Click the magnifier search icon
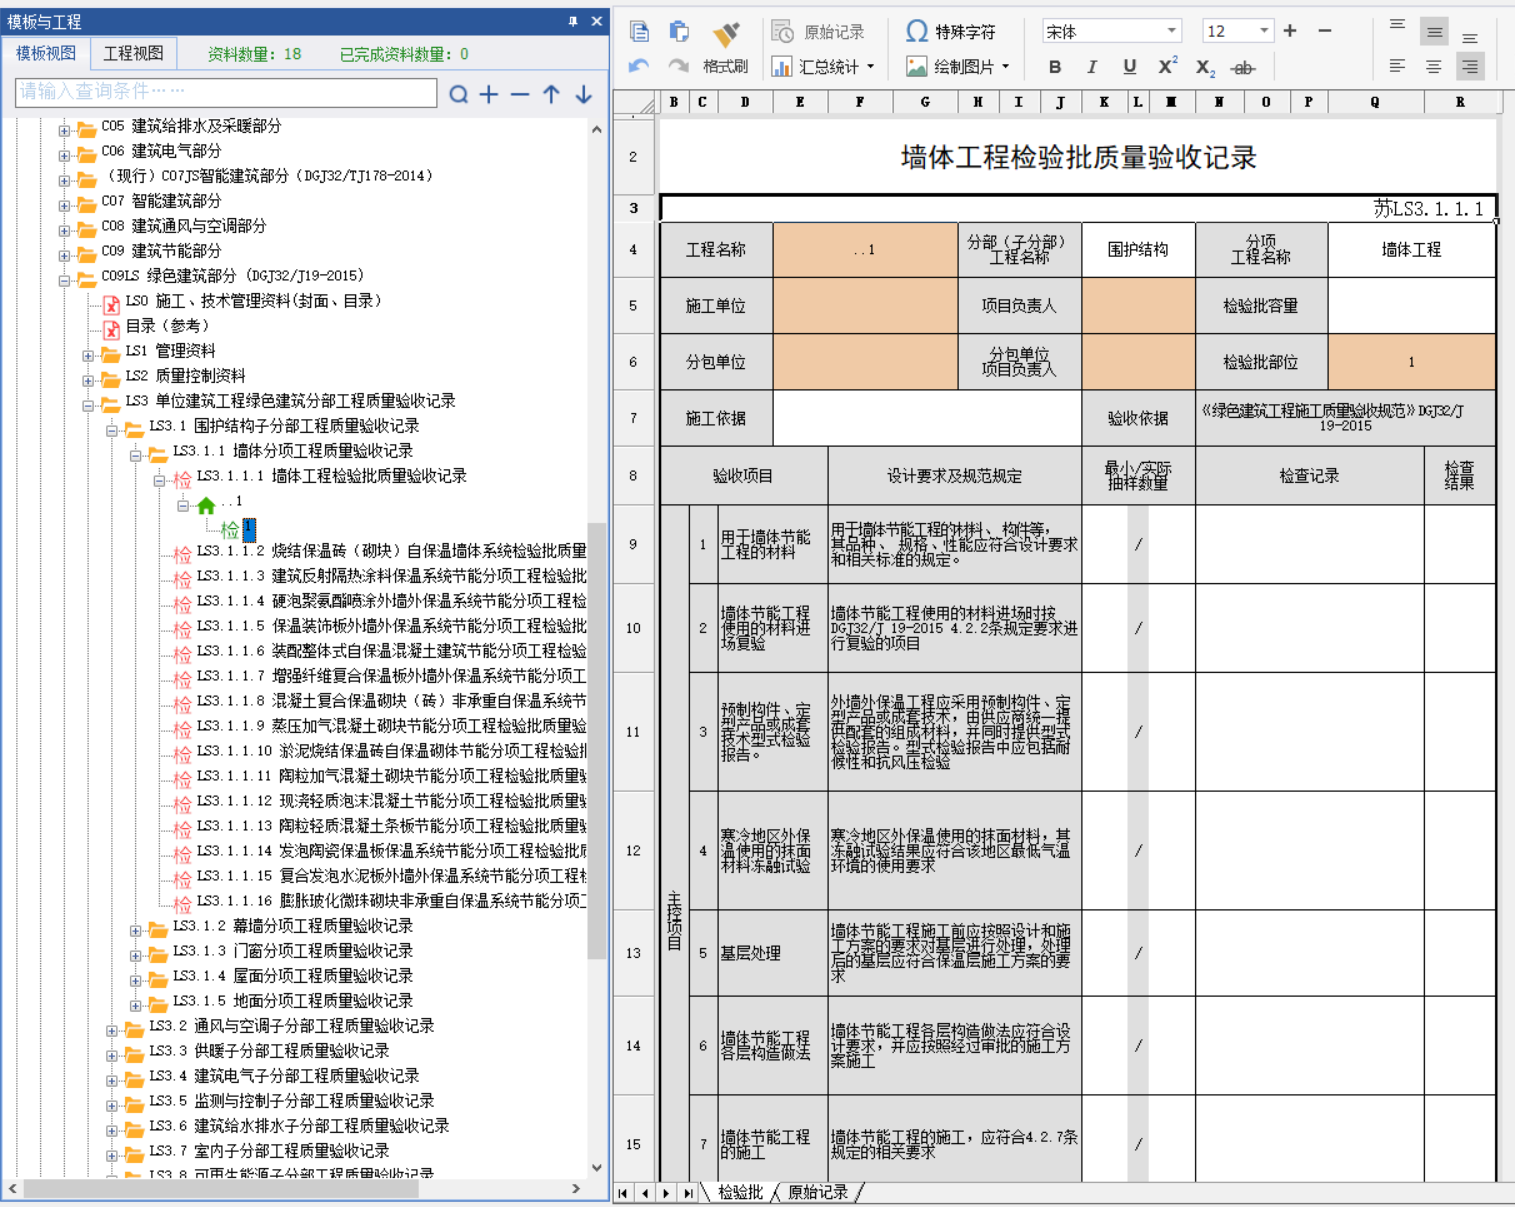This screenshot has width=1515, height=1207. click(x=459, y=94)
